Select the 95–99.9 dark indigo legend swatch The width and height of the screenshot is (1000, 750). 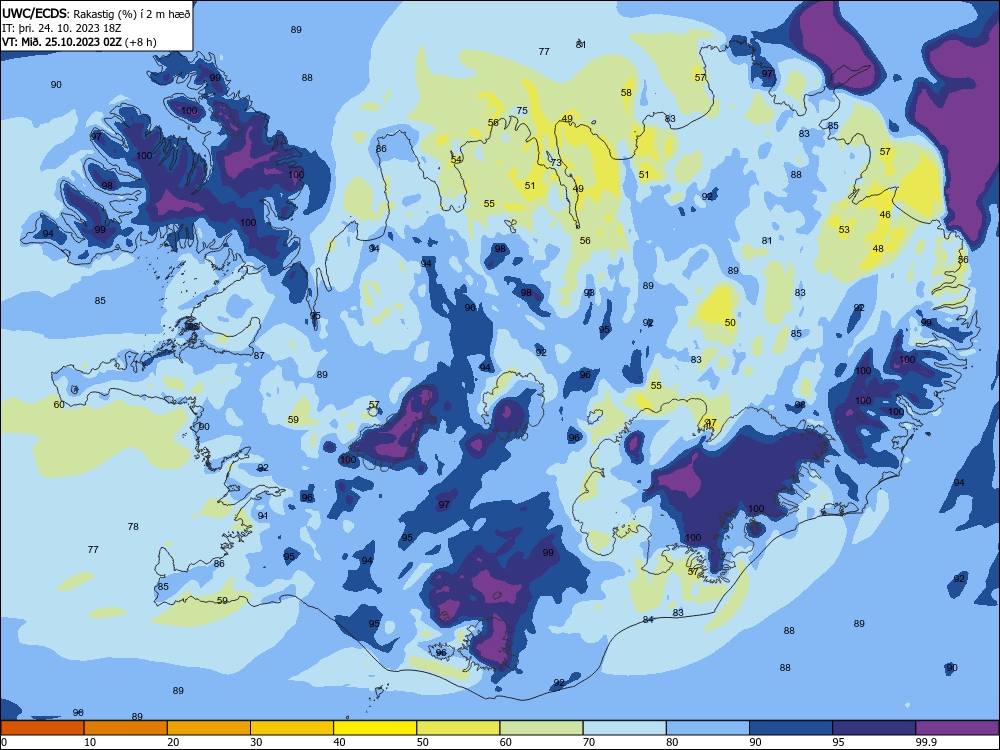(874, 728)
